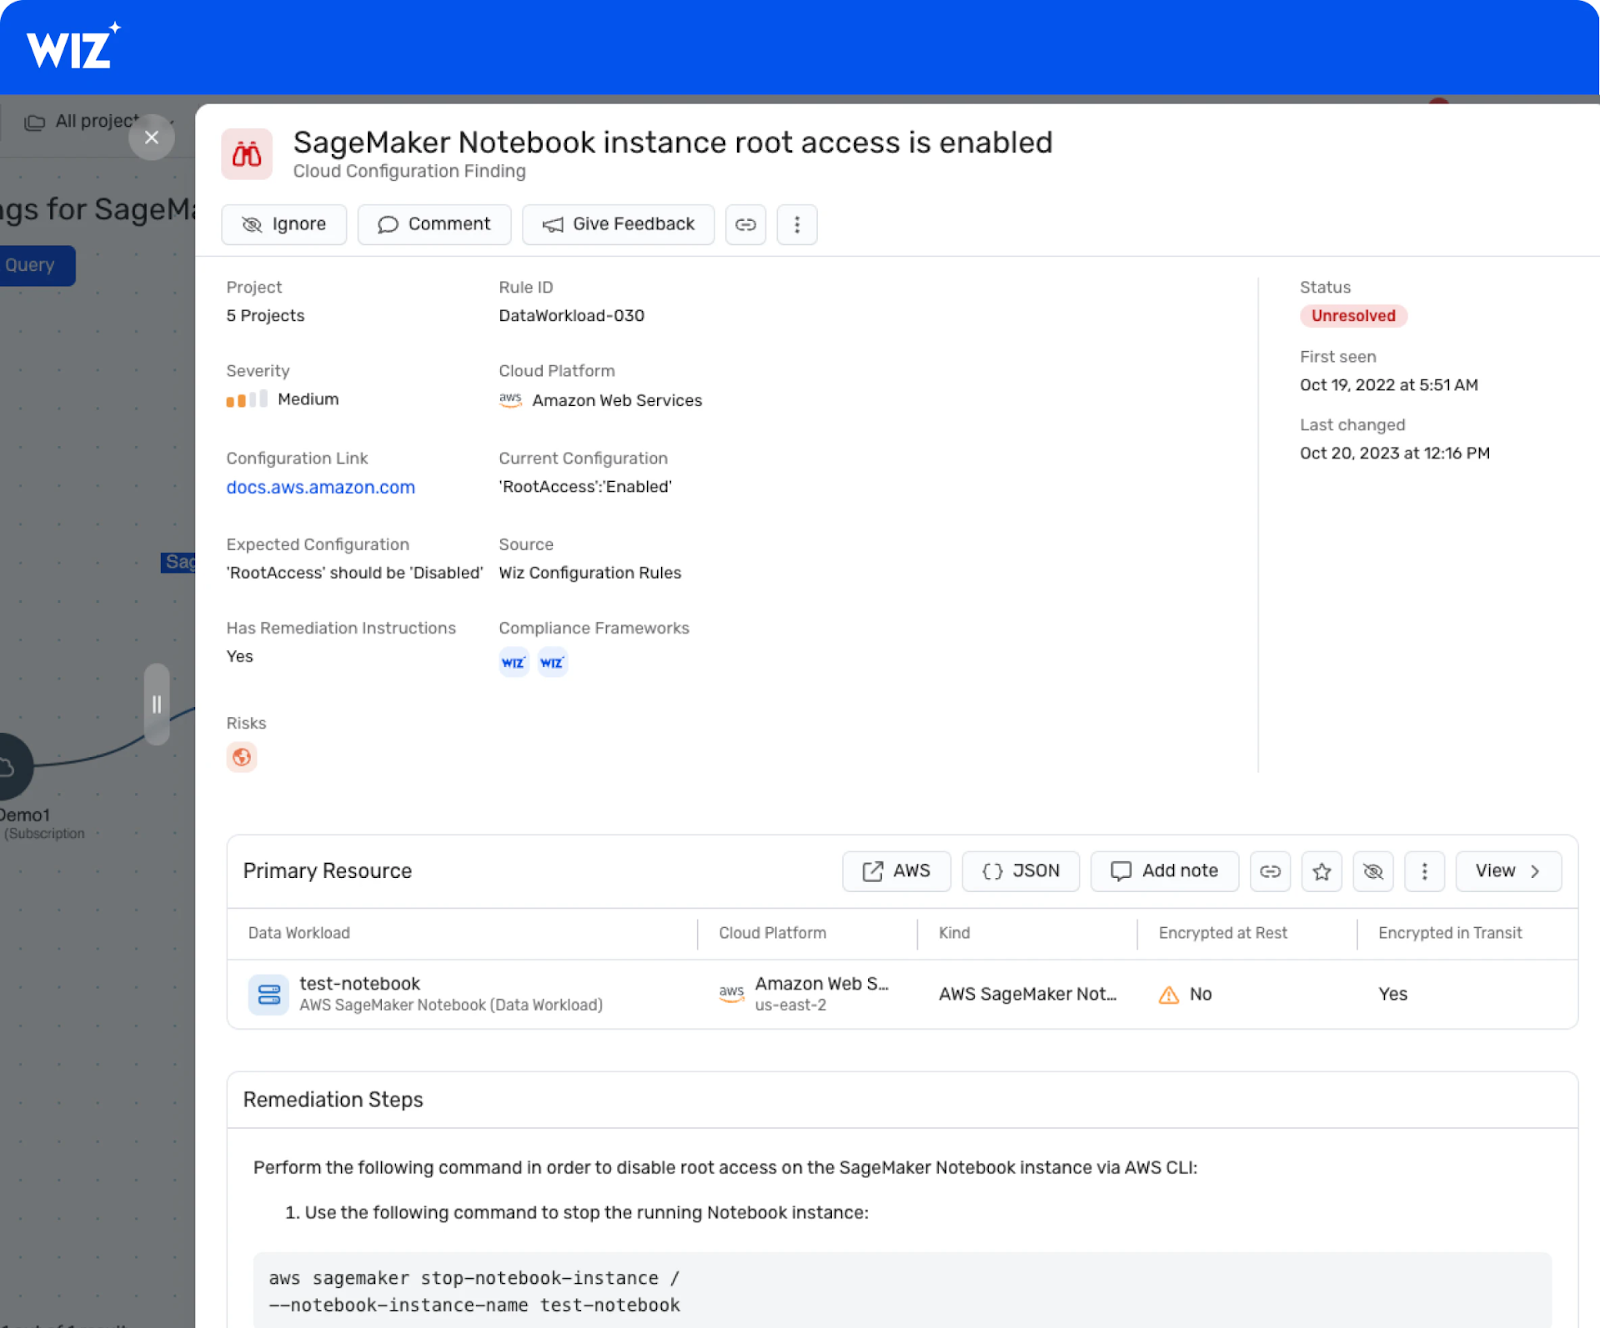
Task: Click the test-notebook data workload icon
Action: point(269,994)
